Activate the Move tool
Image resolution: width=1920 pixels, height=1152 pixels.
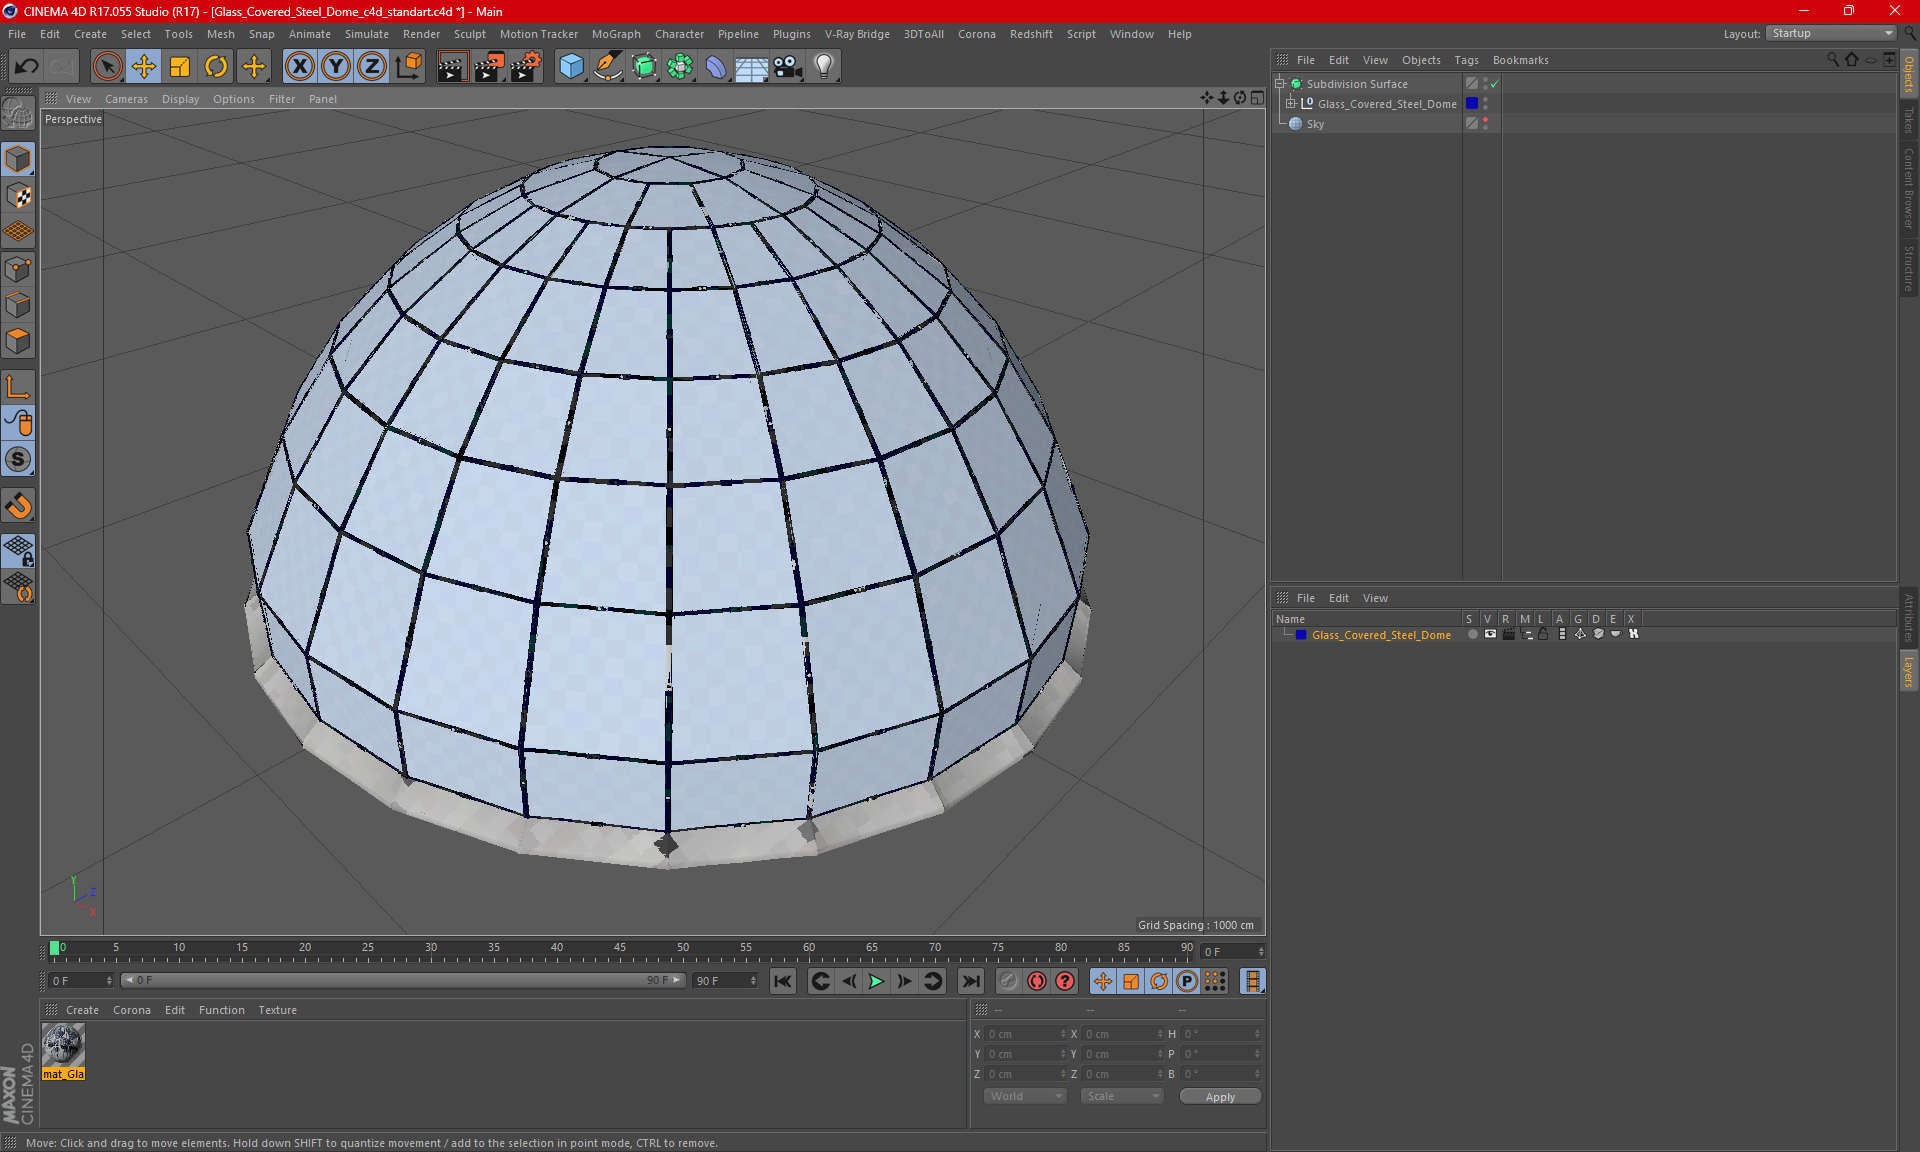(x=144, y=67)
